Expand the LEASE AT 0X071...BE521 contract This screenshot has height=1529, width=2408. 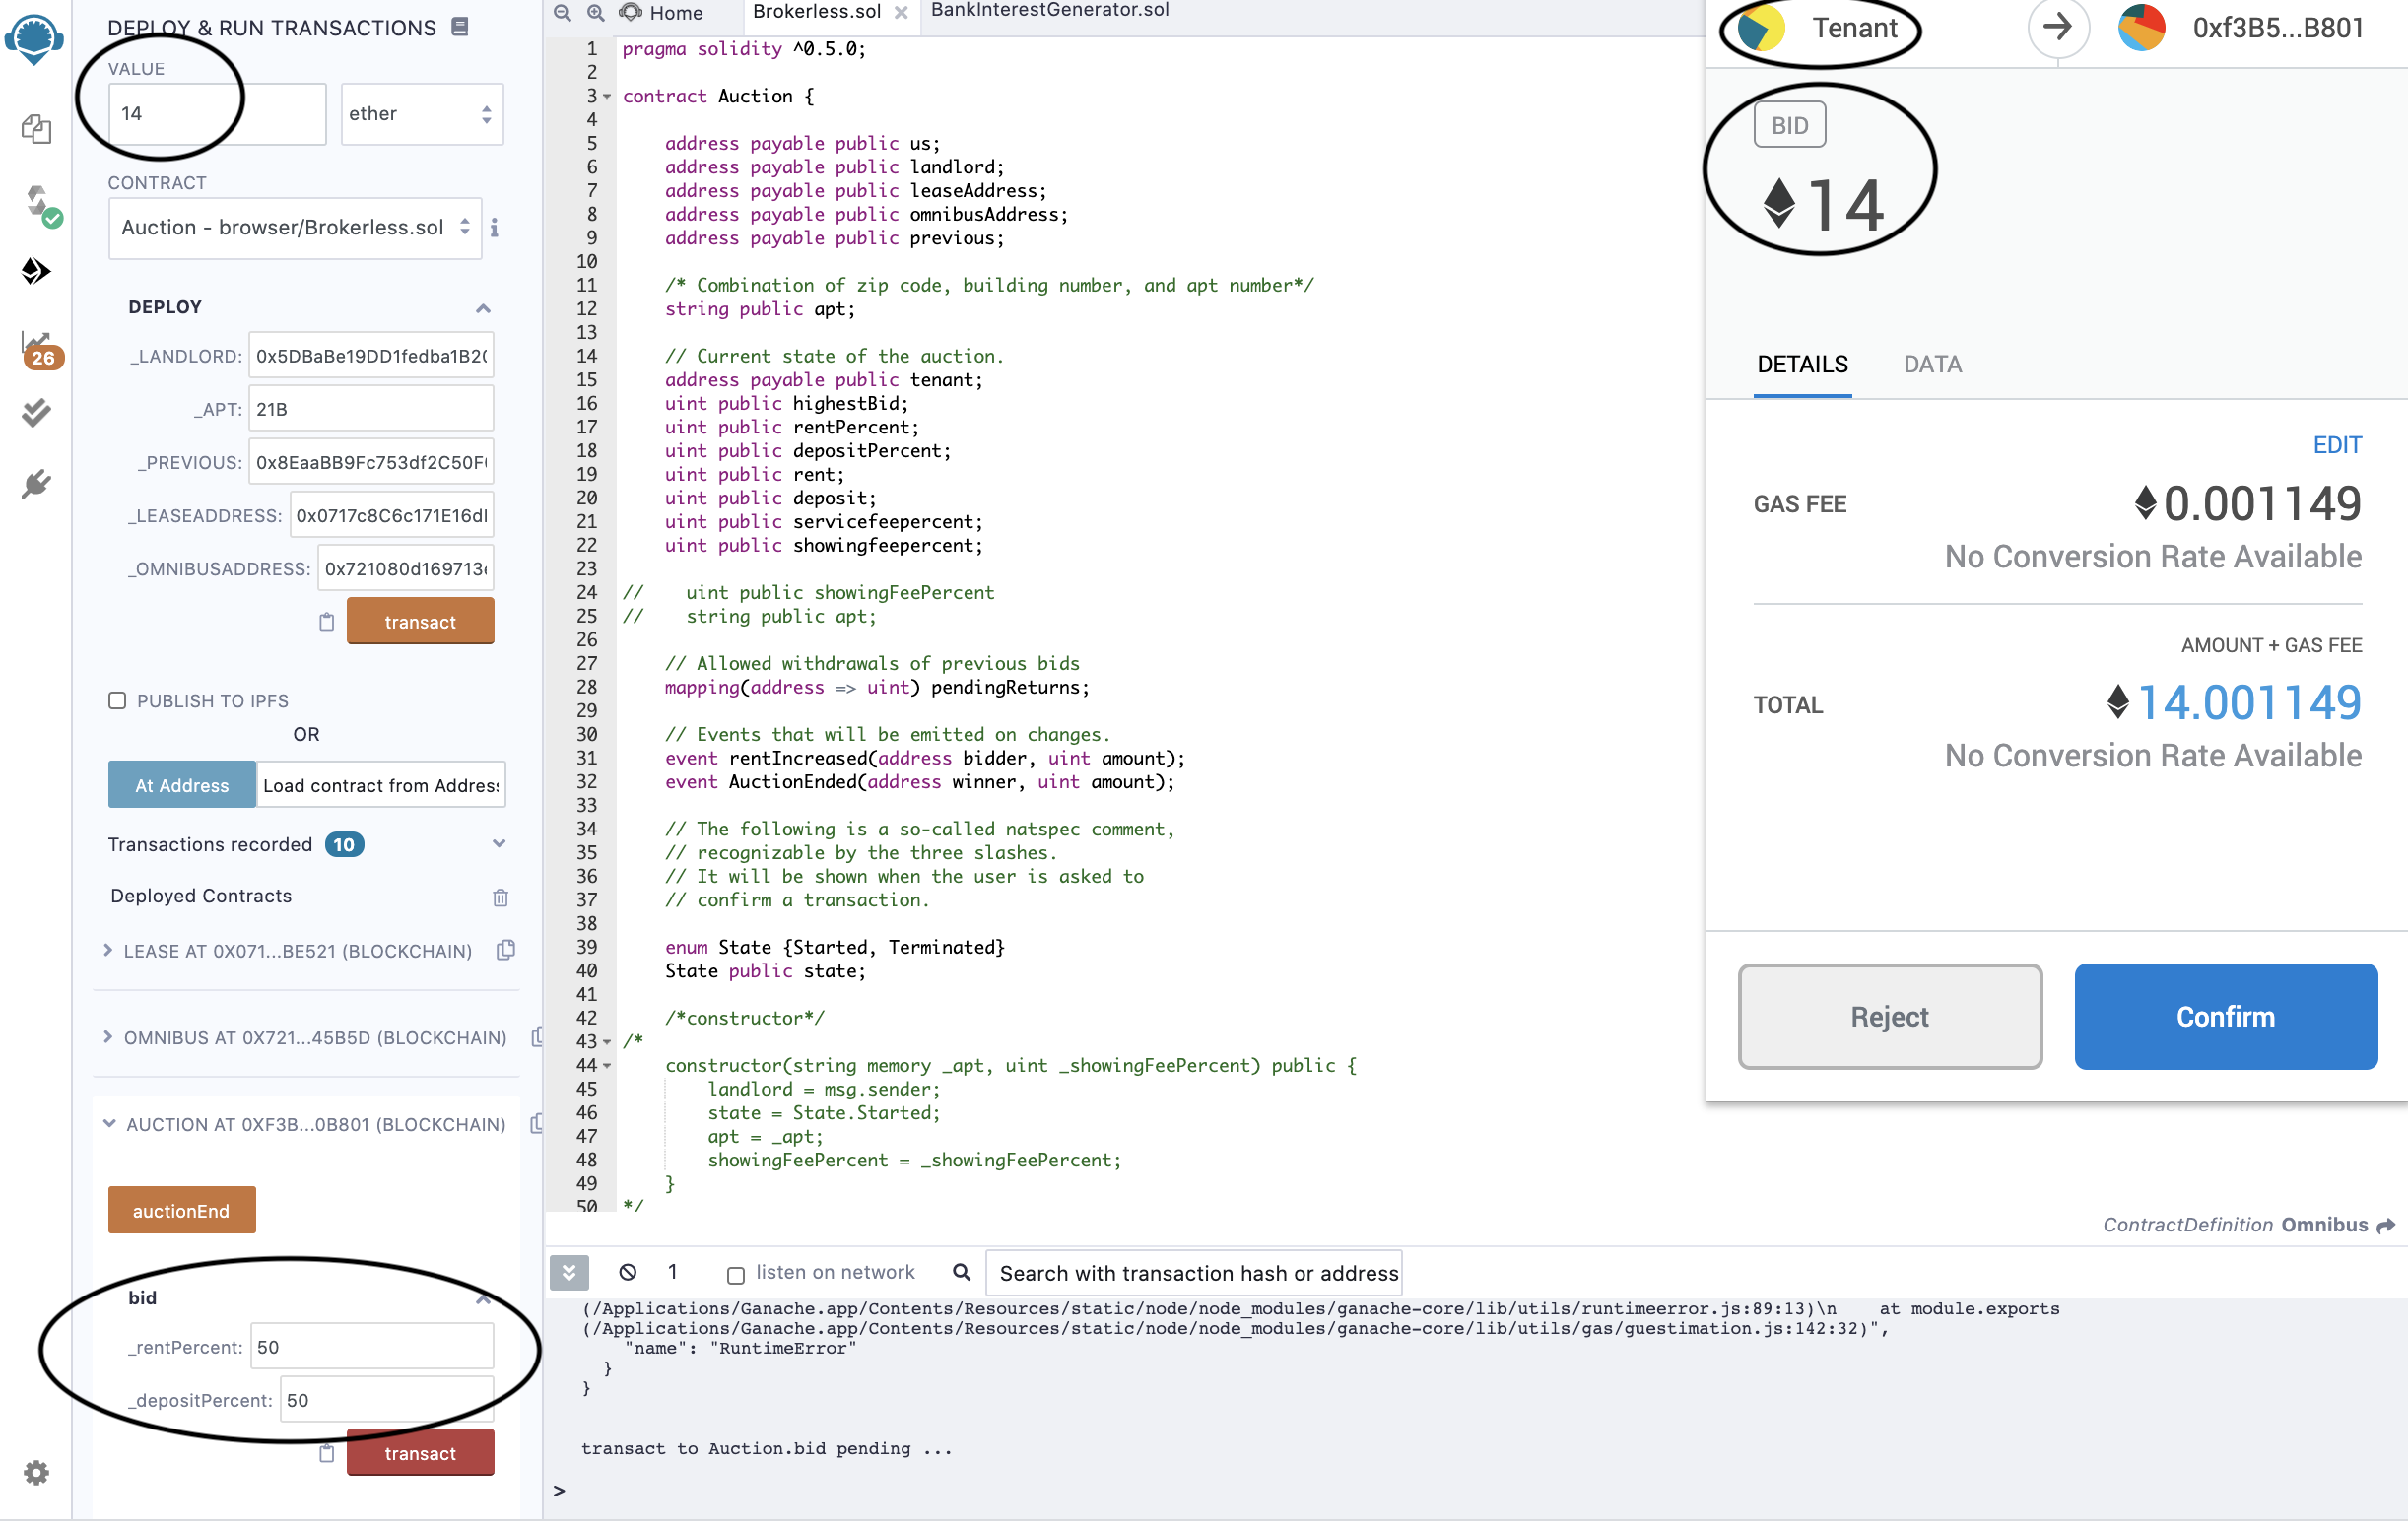coord(108,950)
